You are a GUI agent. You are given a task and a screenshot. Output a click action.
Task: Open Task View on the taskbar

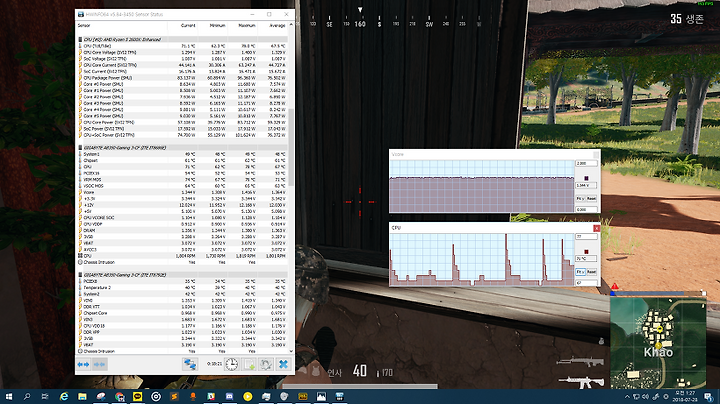[45, 397]
